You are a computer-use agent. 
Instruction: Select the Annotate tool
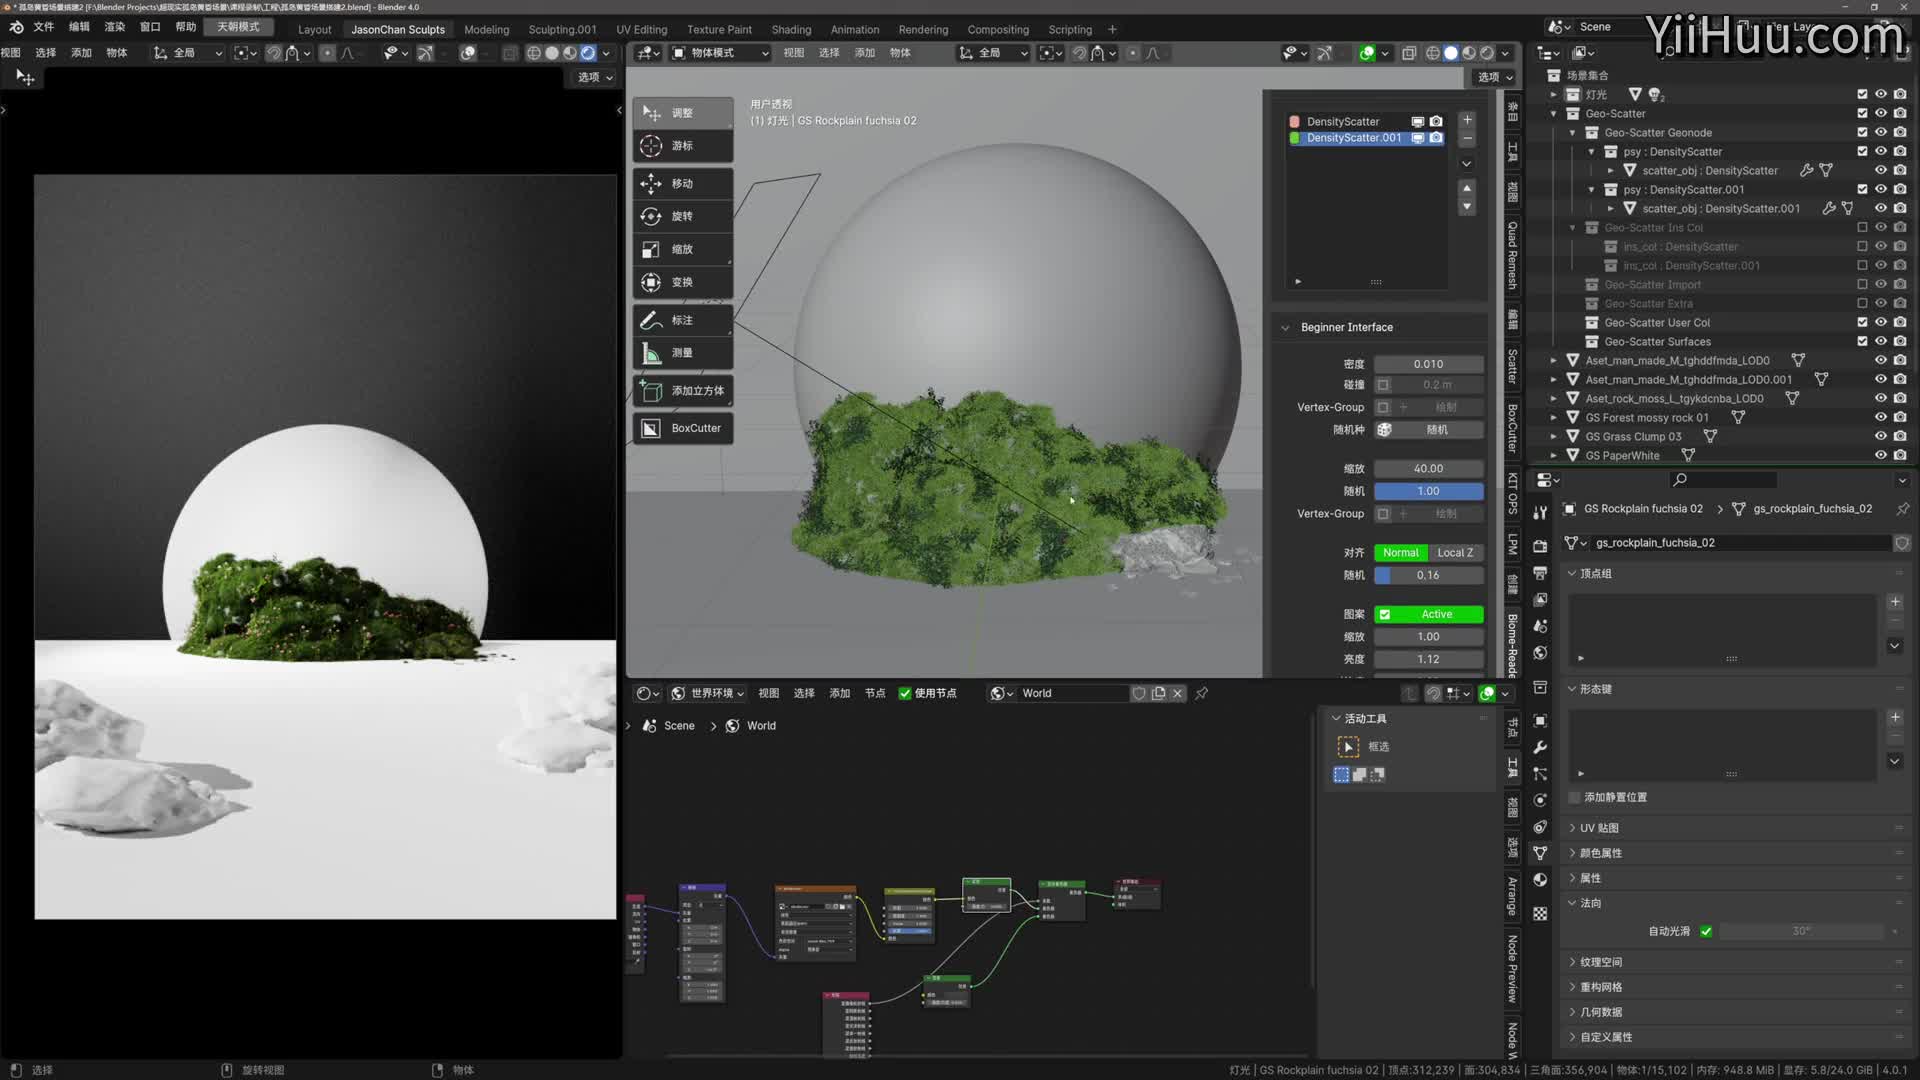683,320
